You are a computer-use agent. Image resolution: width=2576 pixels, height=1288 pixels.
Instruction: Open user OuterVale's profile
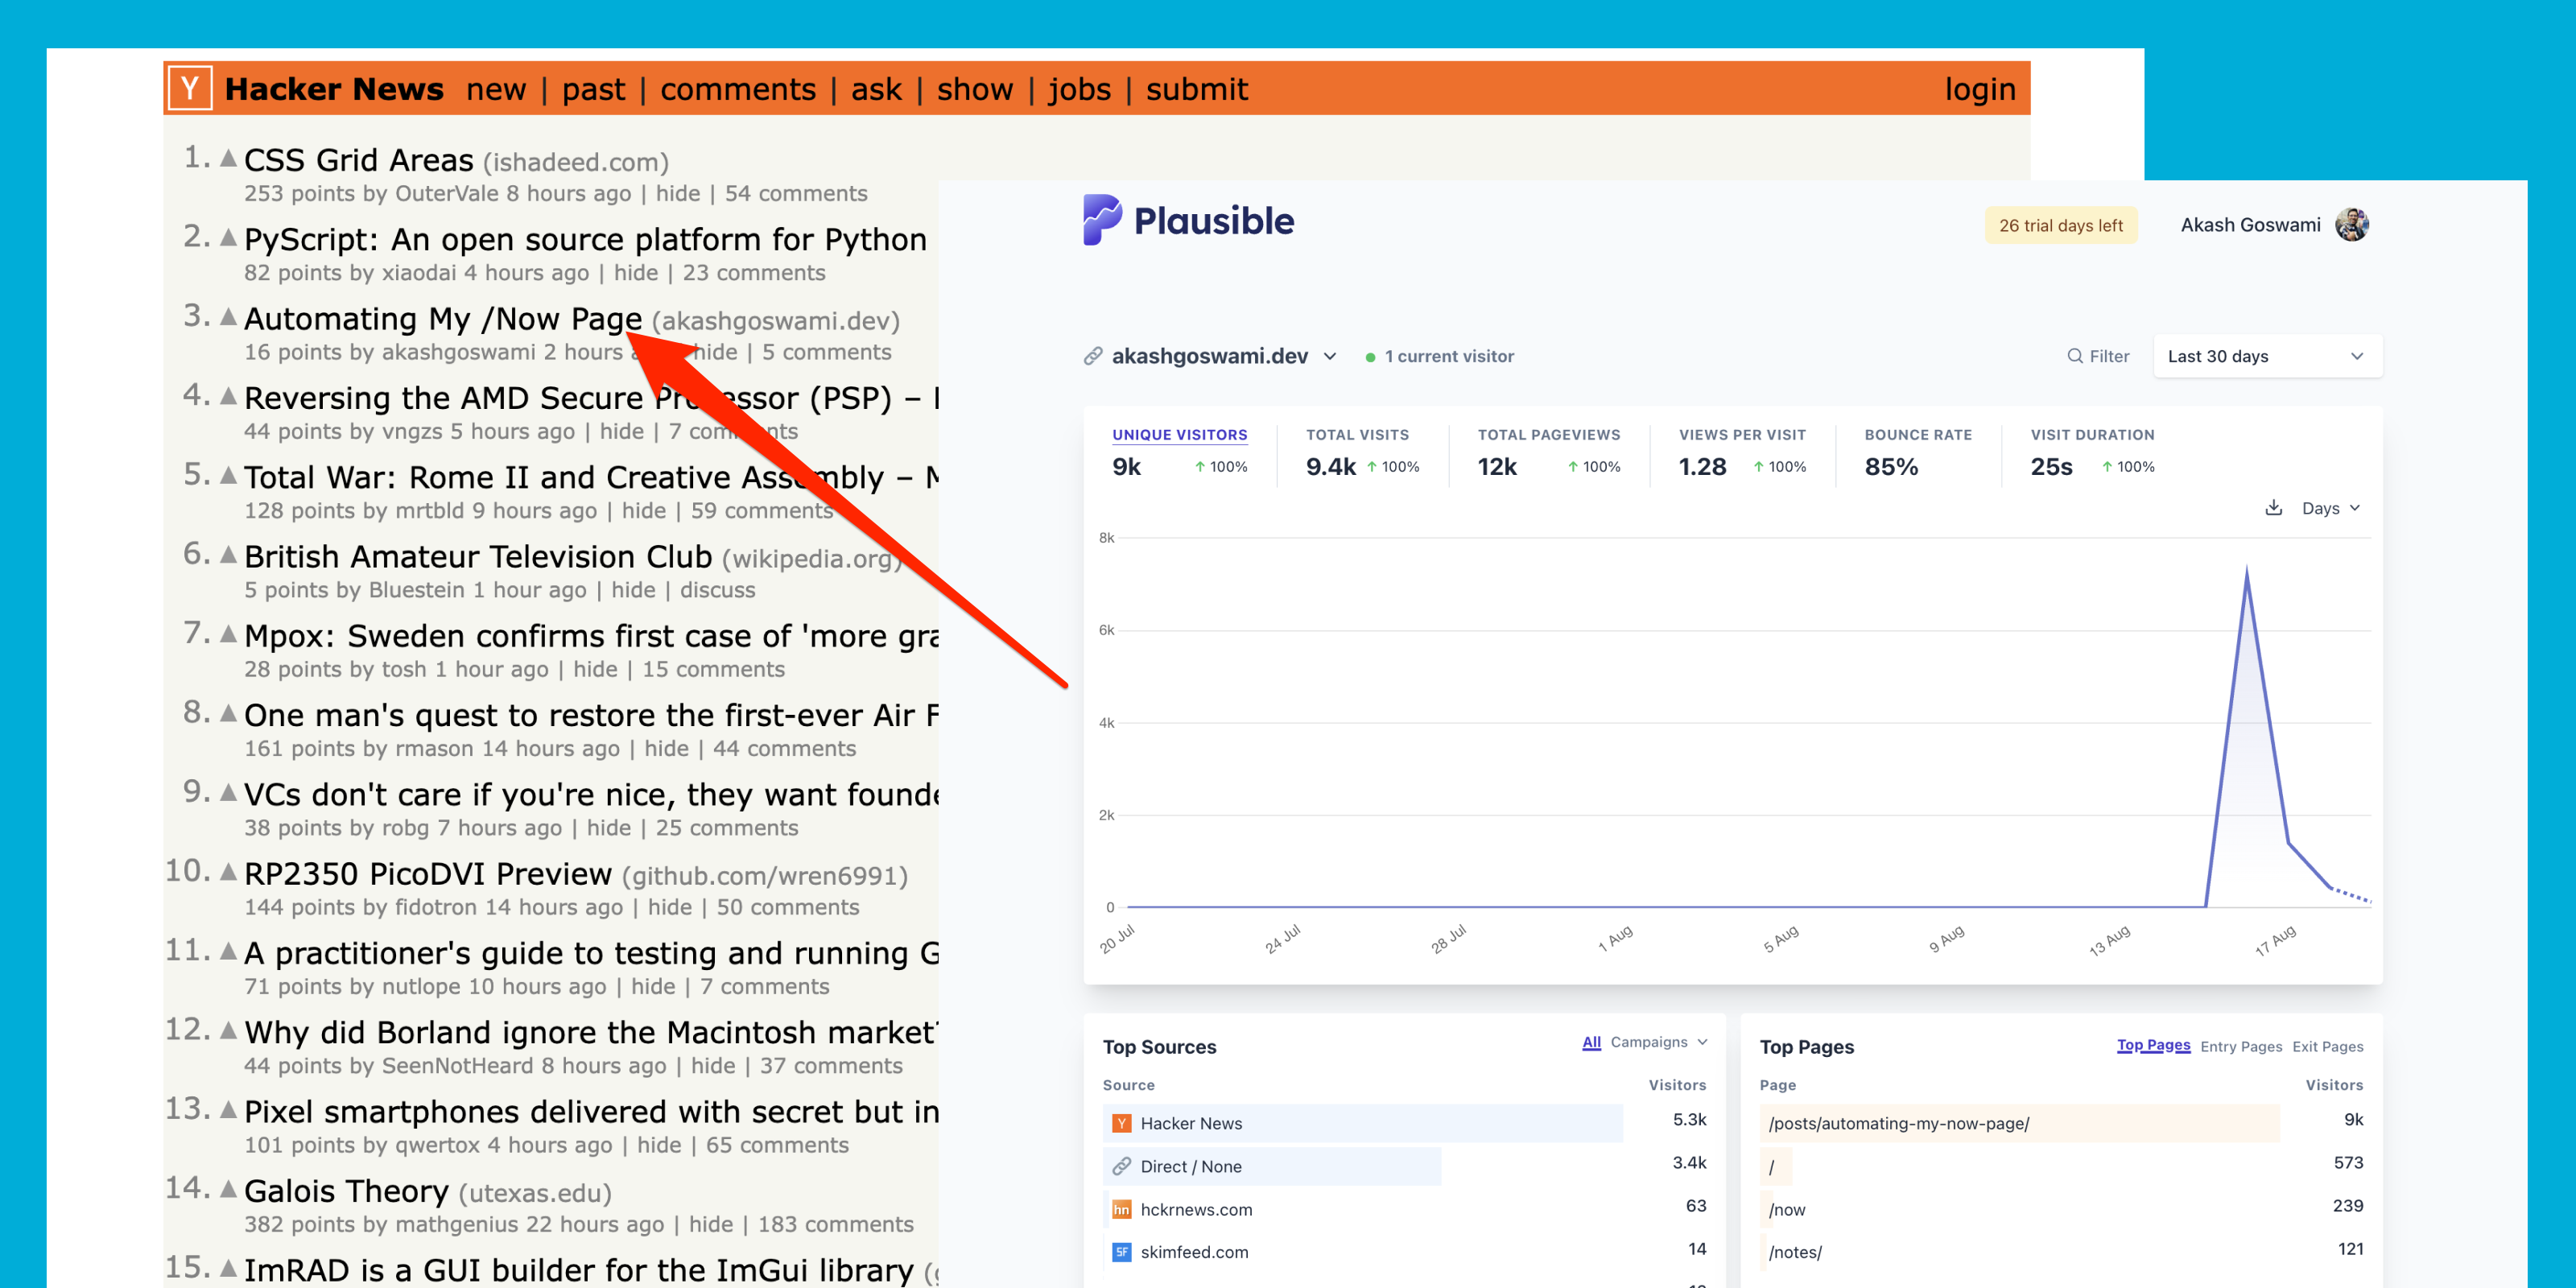(447, 193)
